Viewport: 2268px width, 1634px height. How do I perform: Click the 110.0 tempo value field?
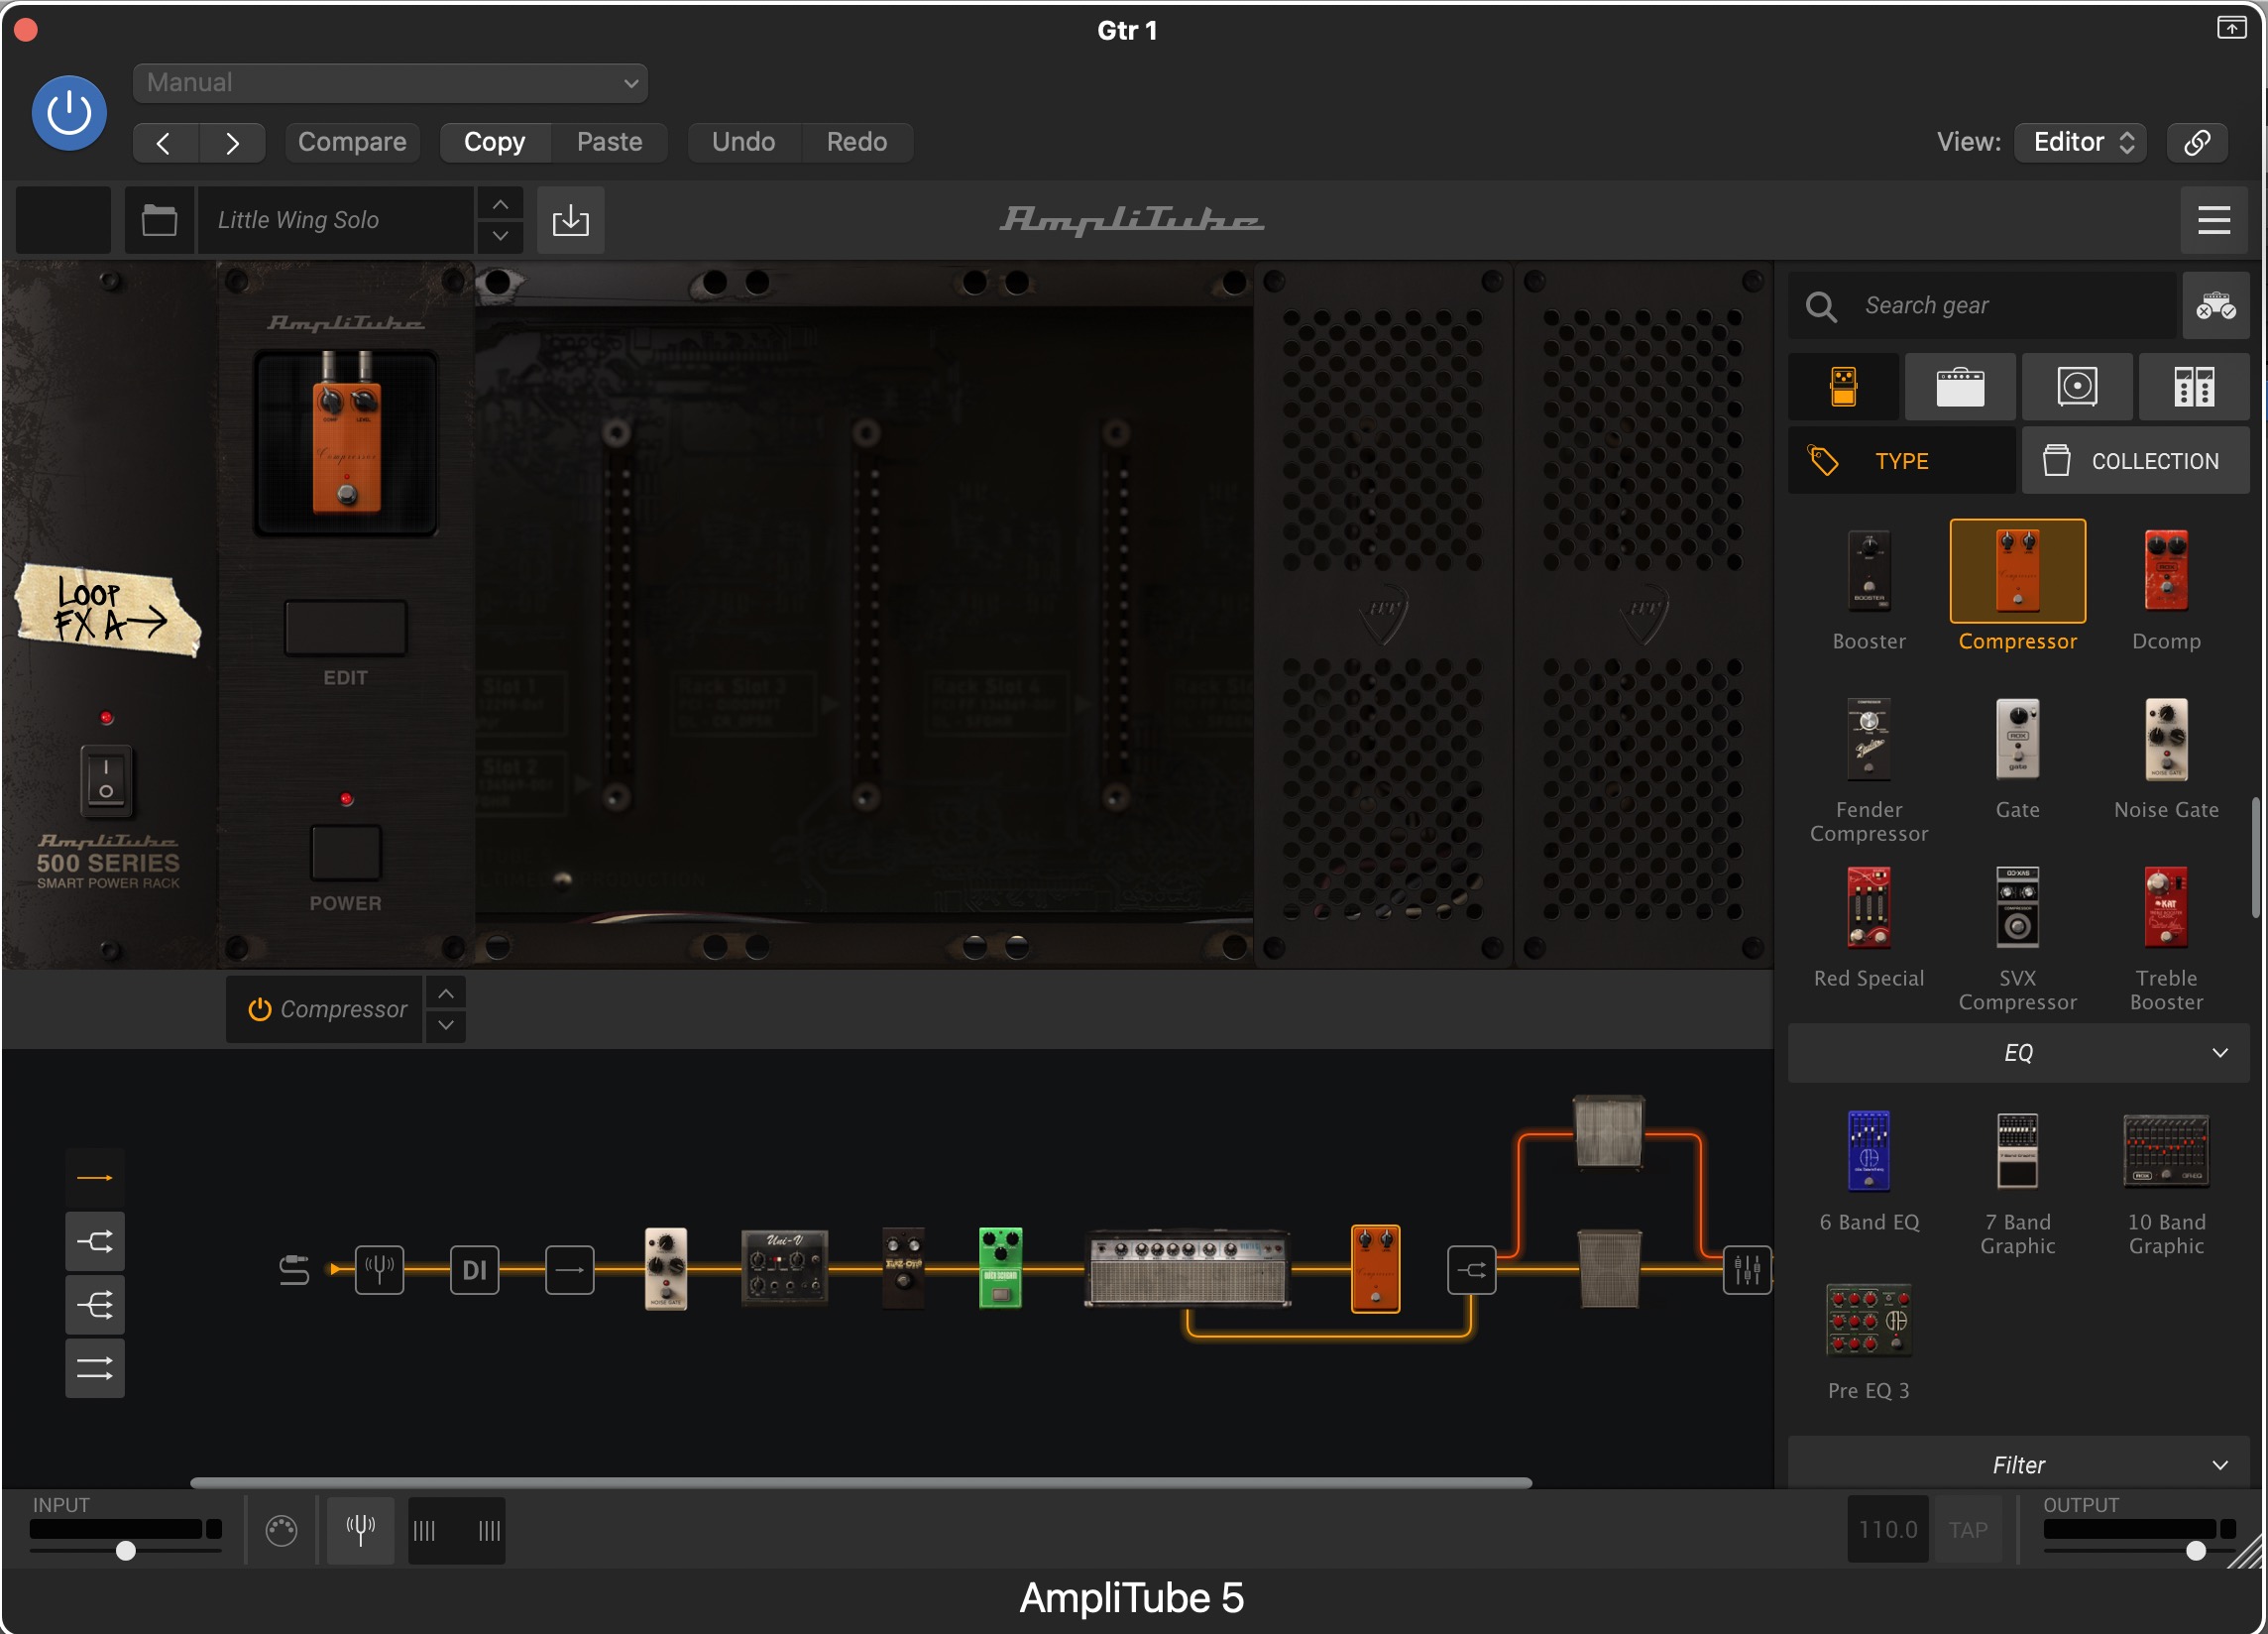(1888, 1530)
